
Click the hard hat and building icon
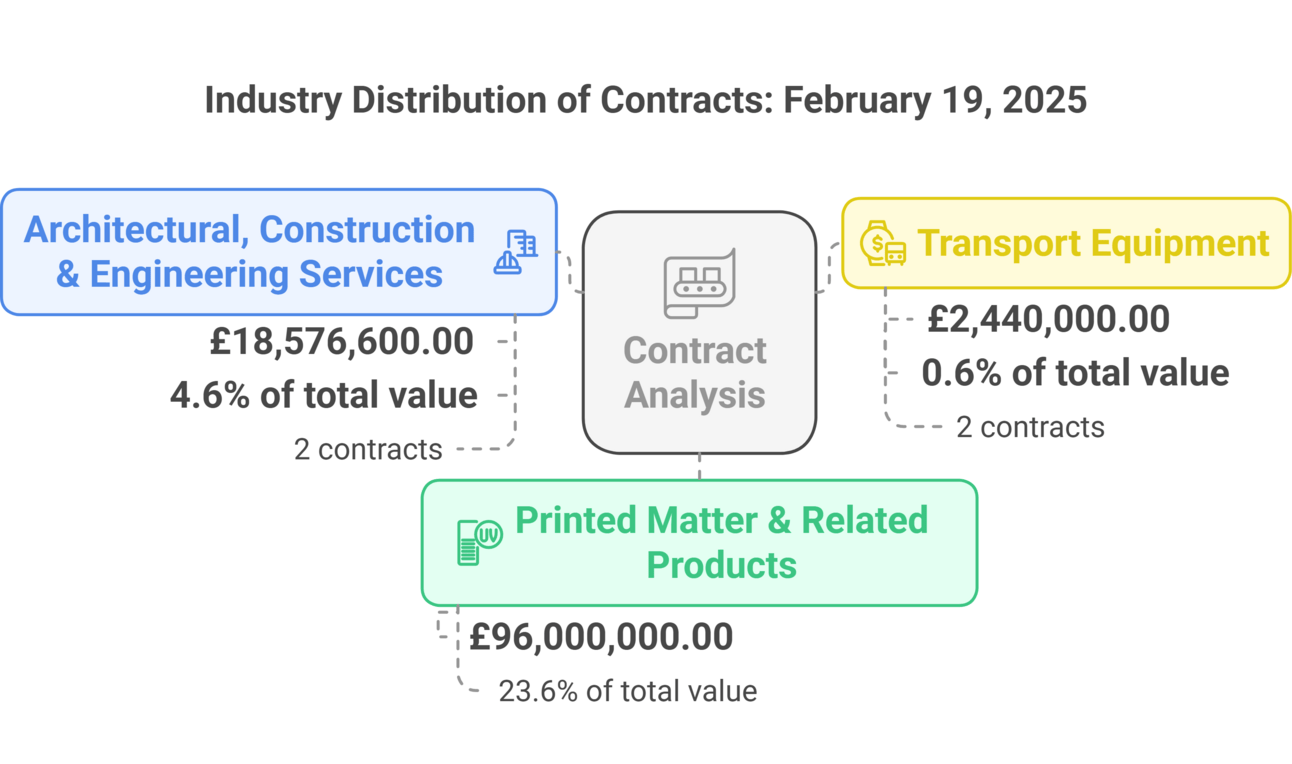[515, 251]
